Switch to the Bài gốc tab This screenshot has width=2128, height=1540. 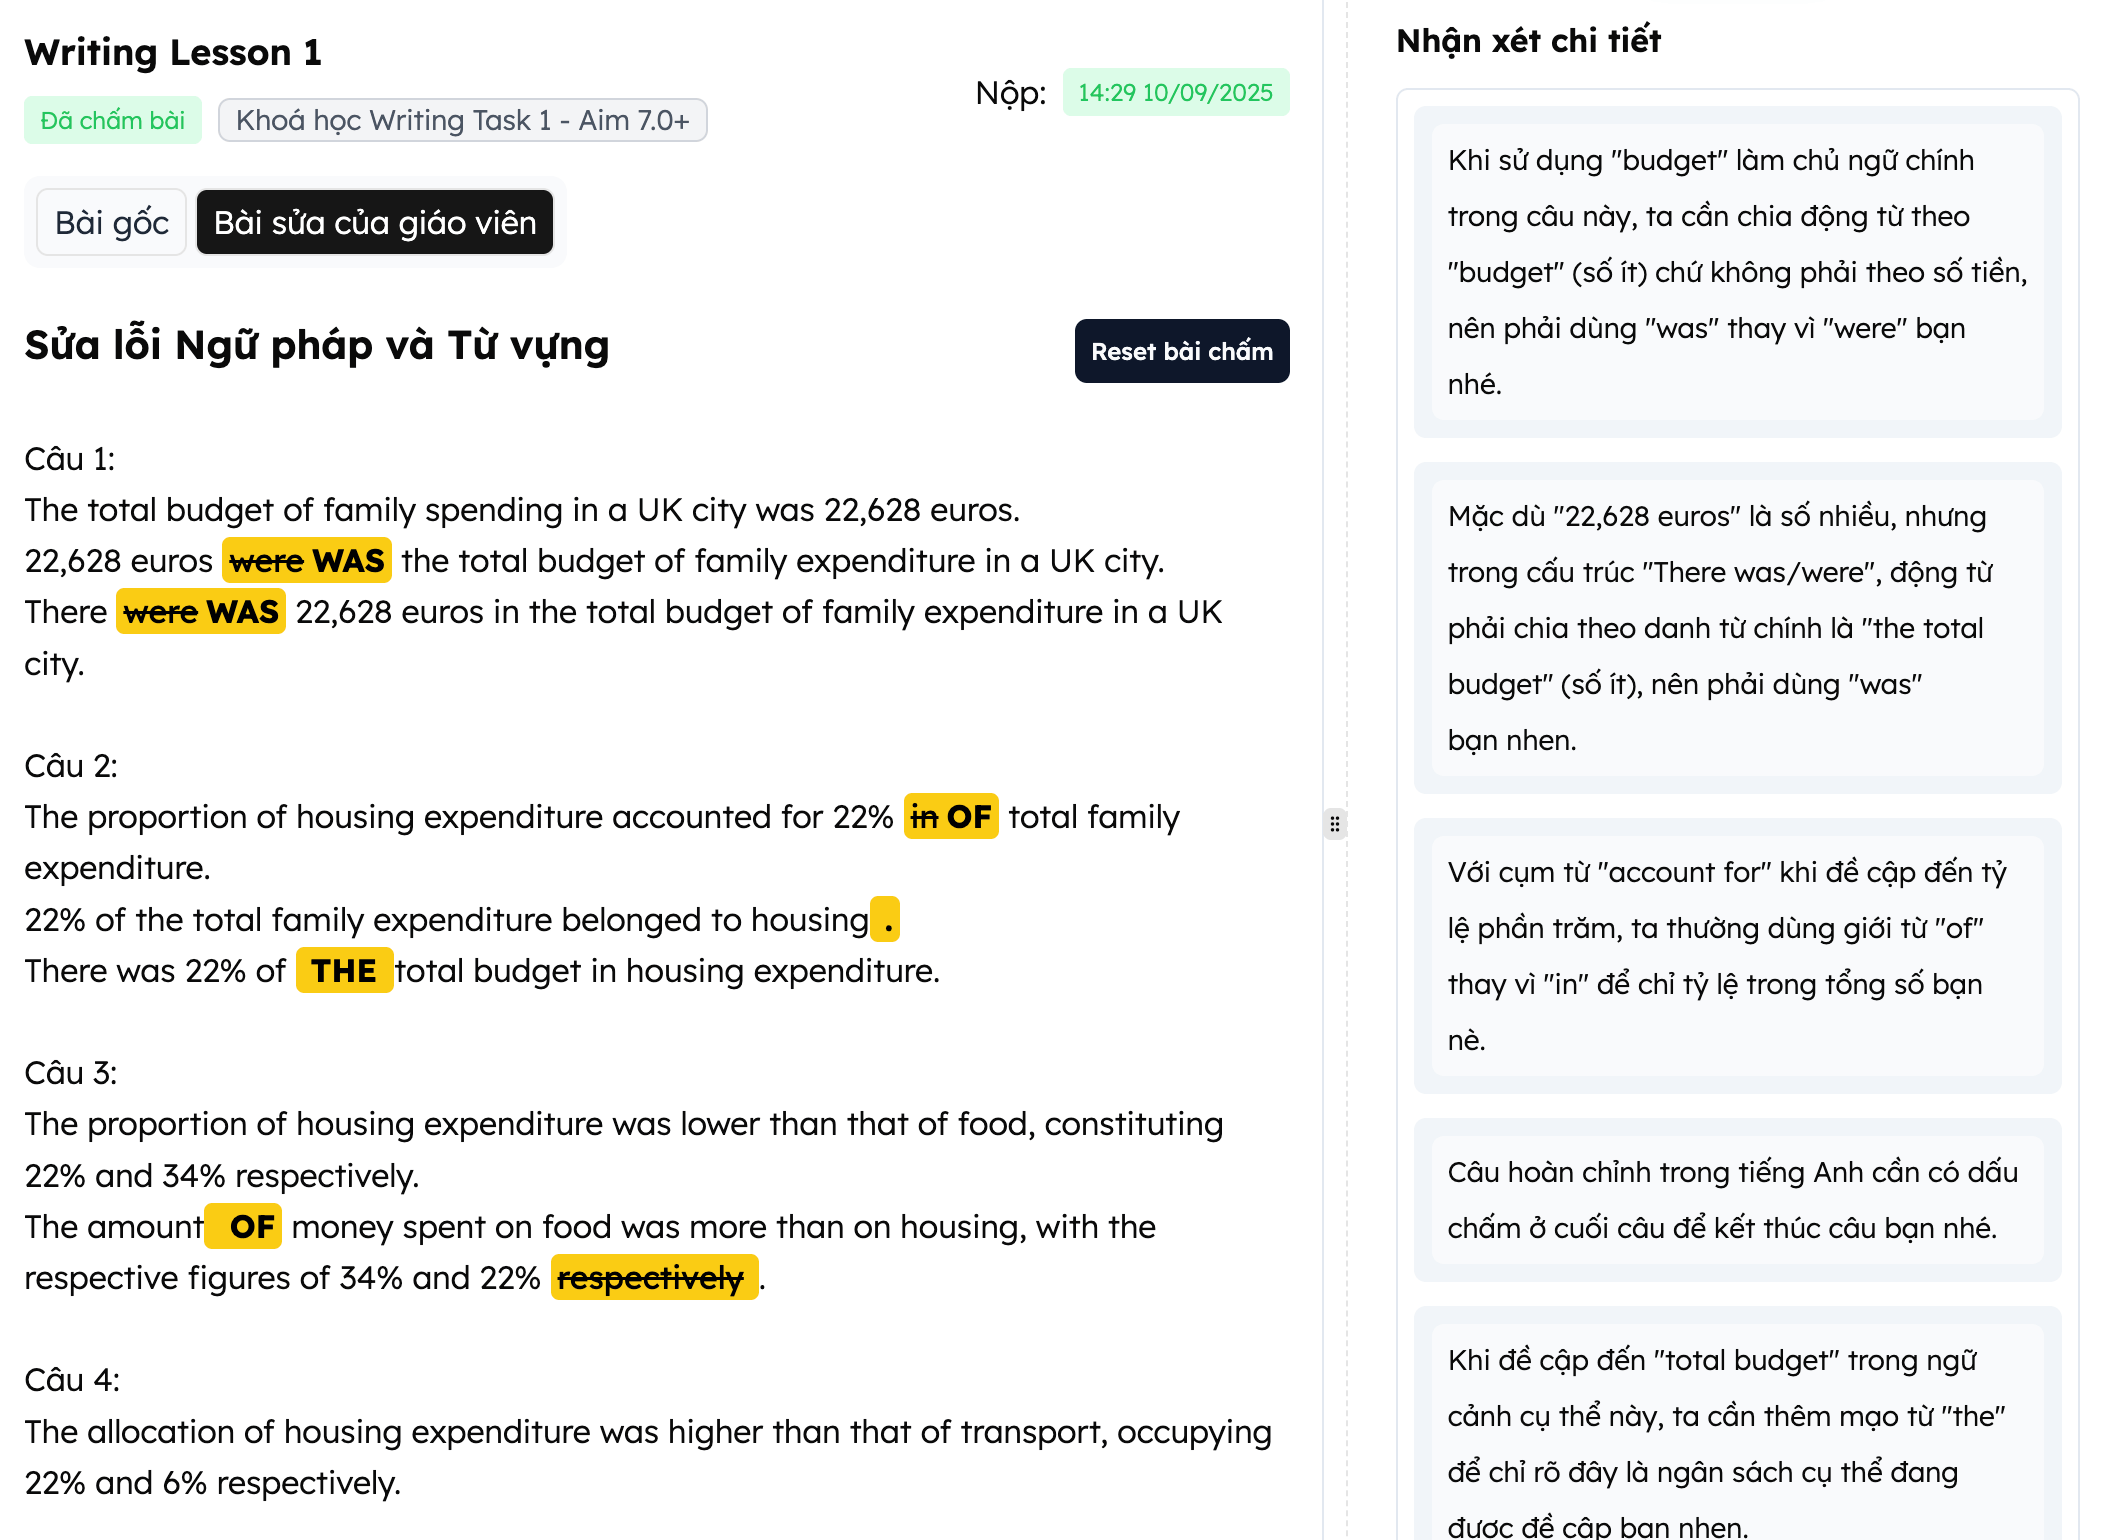pos(111,222)
